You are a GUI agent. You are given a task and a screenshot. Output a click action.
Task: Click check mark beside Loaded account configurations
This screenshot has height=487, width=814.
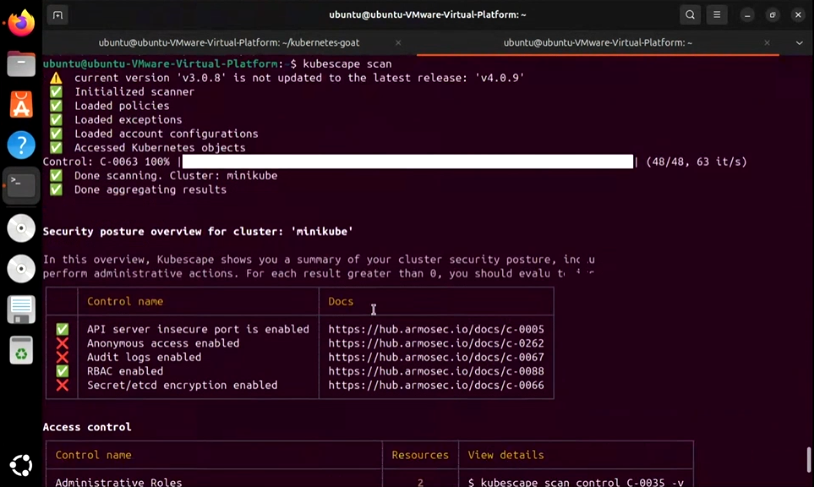click(56, 134)
